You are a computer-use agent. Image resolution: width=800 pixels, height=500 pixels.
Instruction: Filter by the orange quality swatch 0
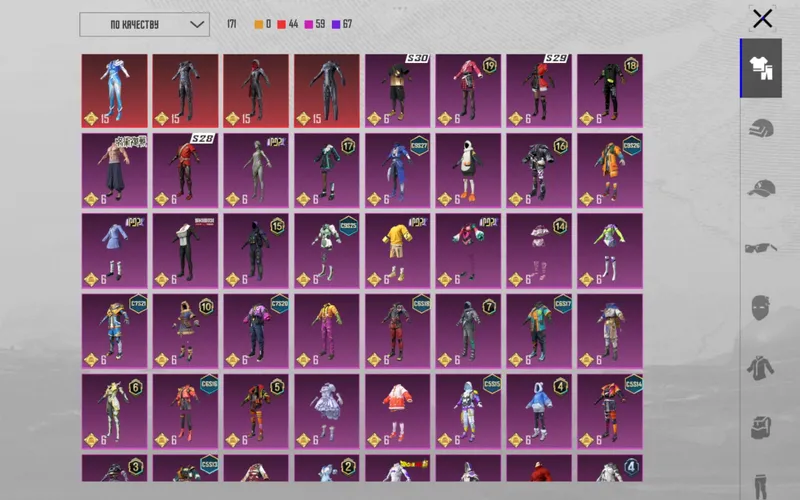262,24
